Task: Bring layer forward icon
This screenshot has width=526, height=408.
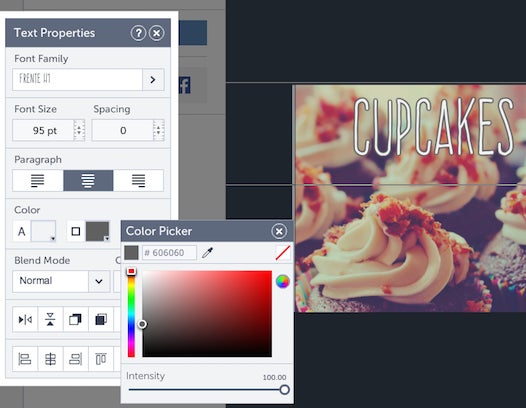Action: [101, 319]
